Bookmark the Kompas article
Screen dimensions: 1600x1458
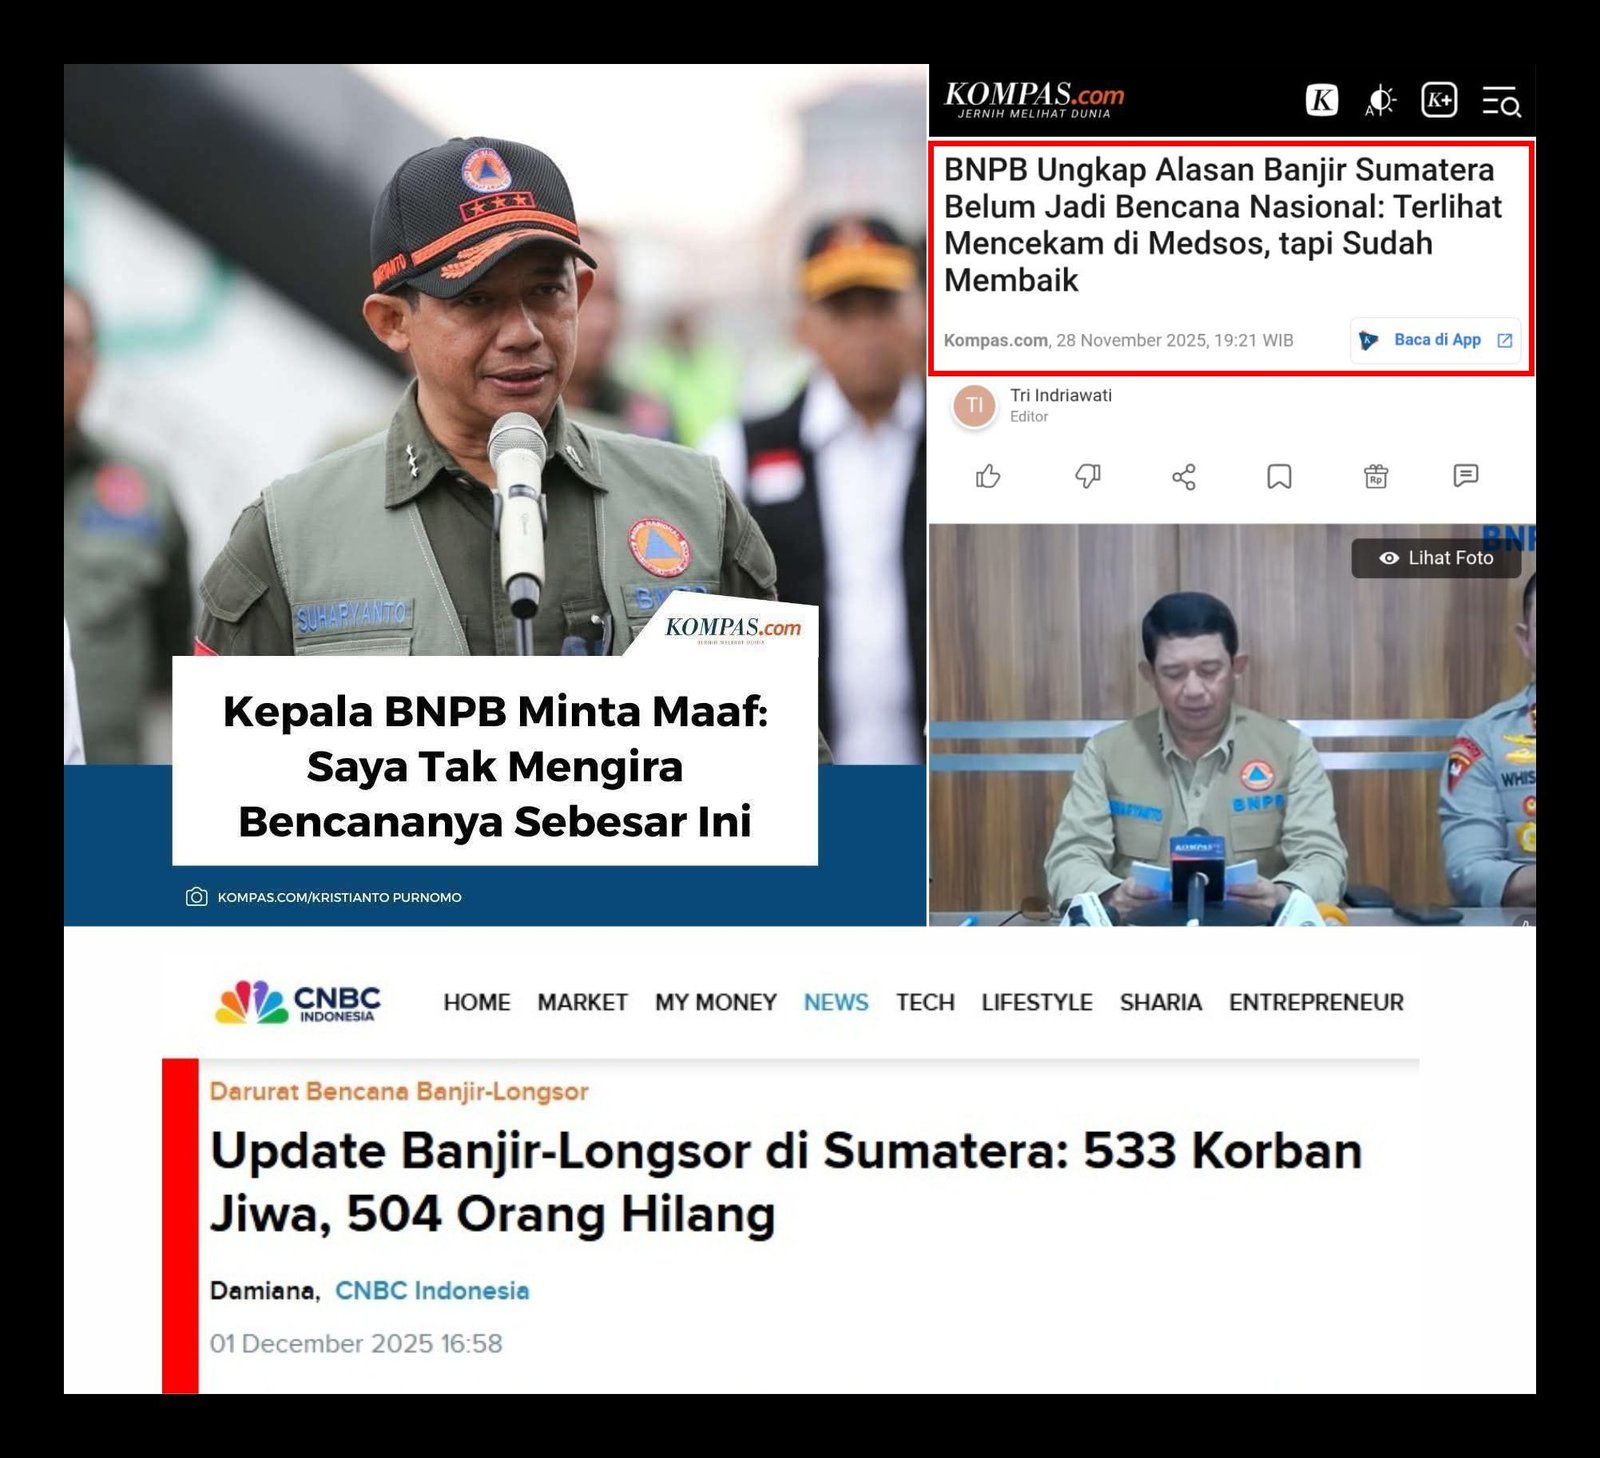[x=1279, y=477]
